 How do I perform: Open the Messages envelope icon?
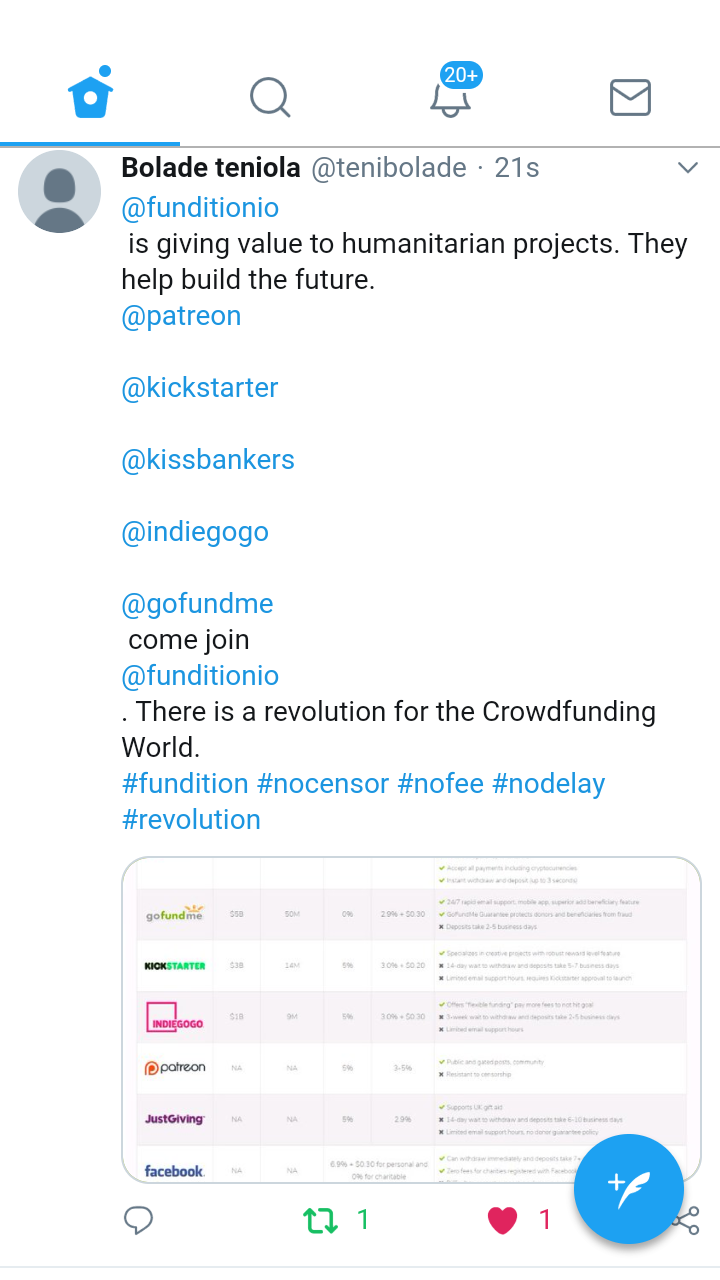click(x=630, y=98)
